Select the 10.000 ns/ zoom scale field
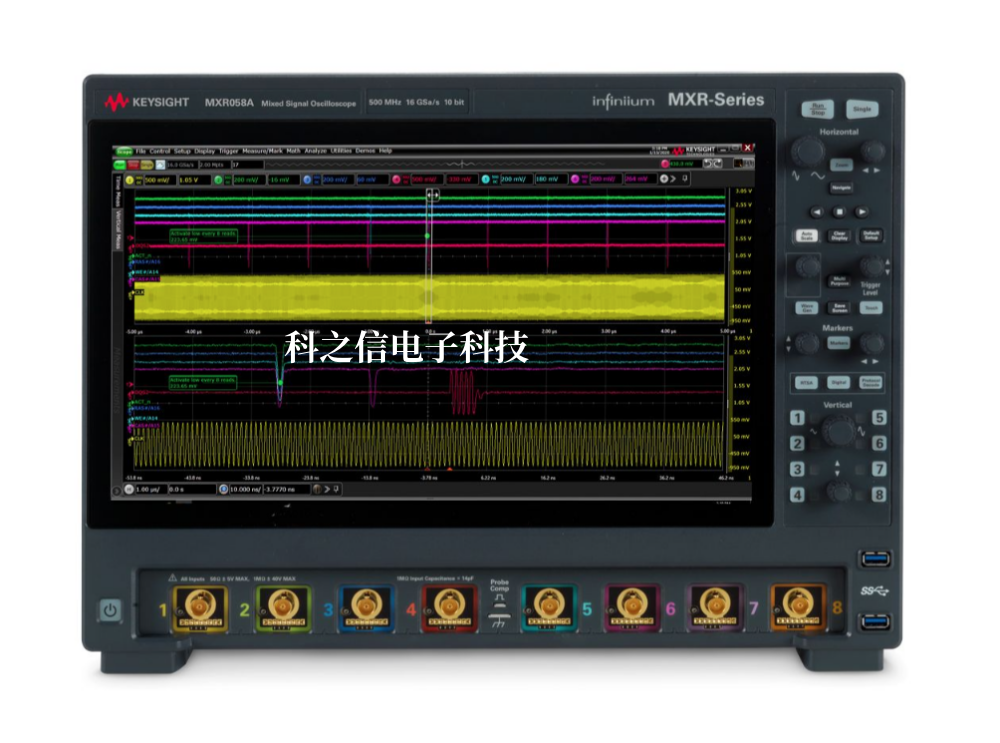The width and height of the screenshot is (1000, 743). pyautogui.click(x=246, y=490)
